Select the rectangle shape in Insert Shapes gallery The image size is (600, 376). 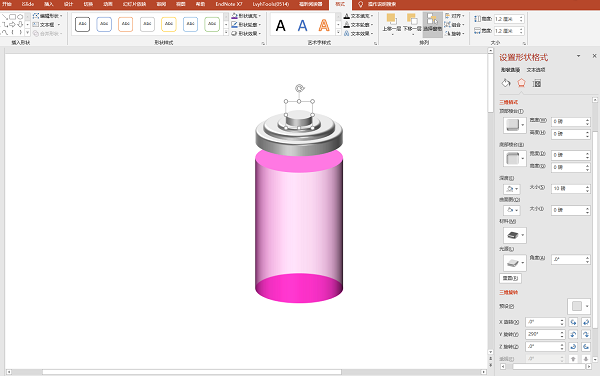coord(12,17)
